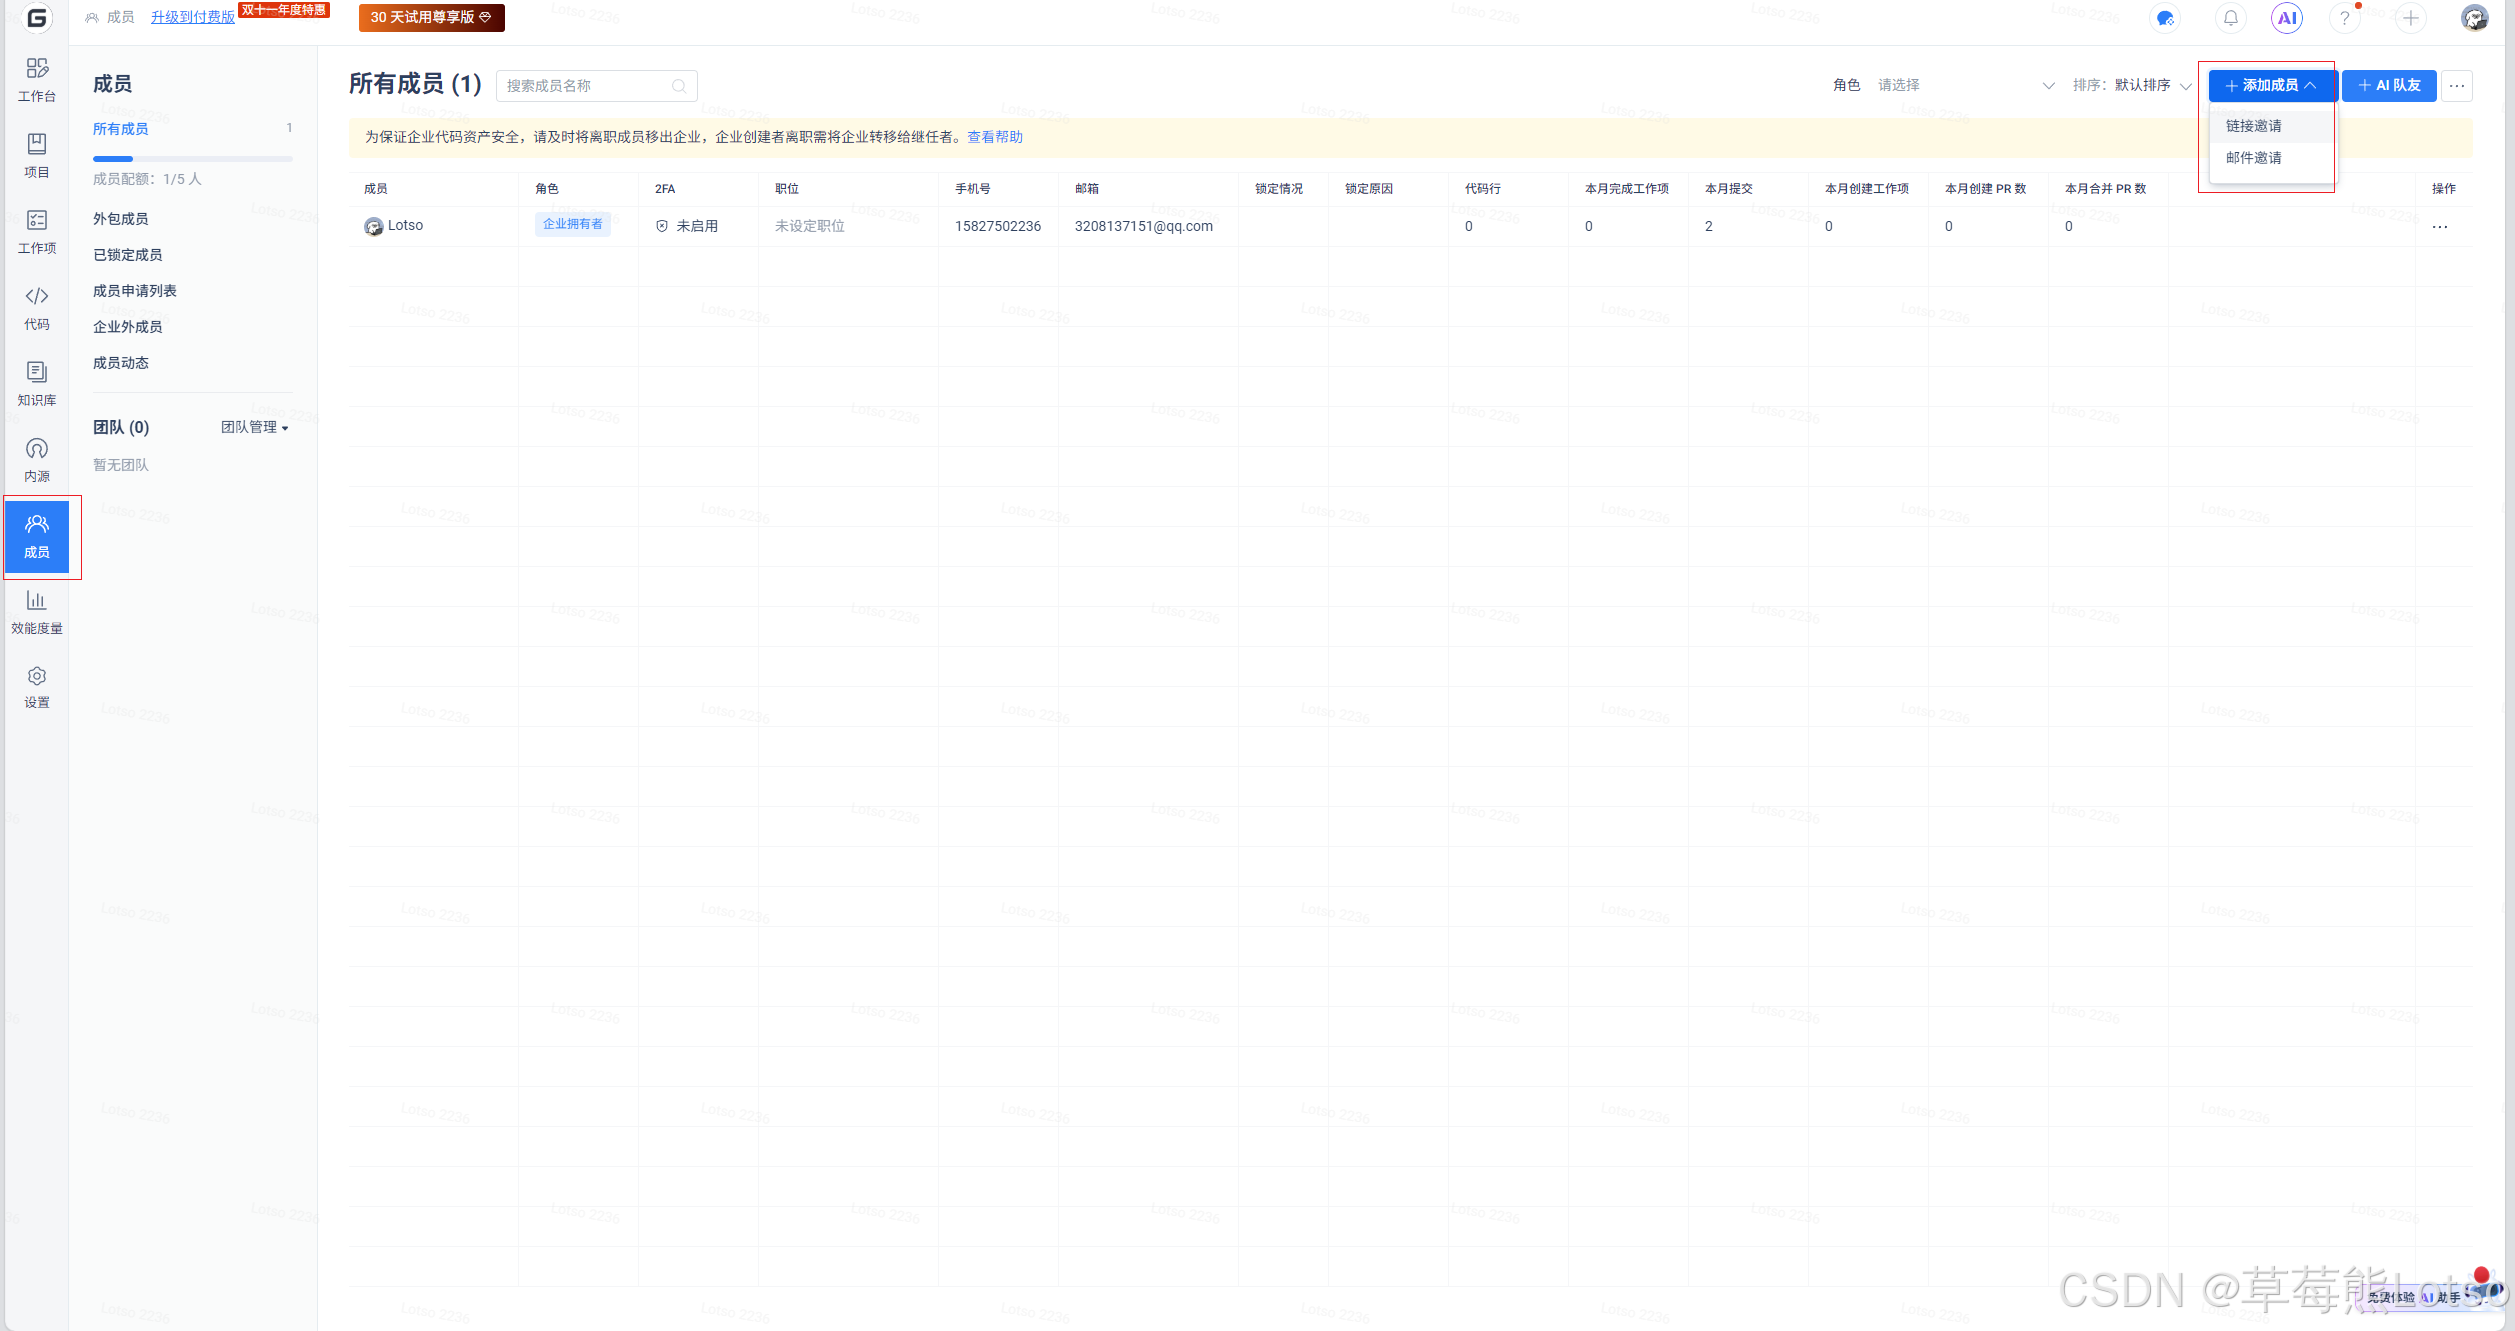This screenshot has height=1331, width=2515.
Task: Open the AI assistant icon in top bar
Action: (x=2286, y=18)
